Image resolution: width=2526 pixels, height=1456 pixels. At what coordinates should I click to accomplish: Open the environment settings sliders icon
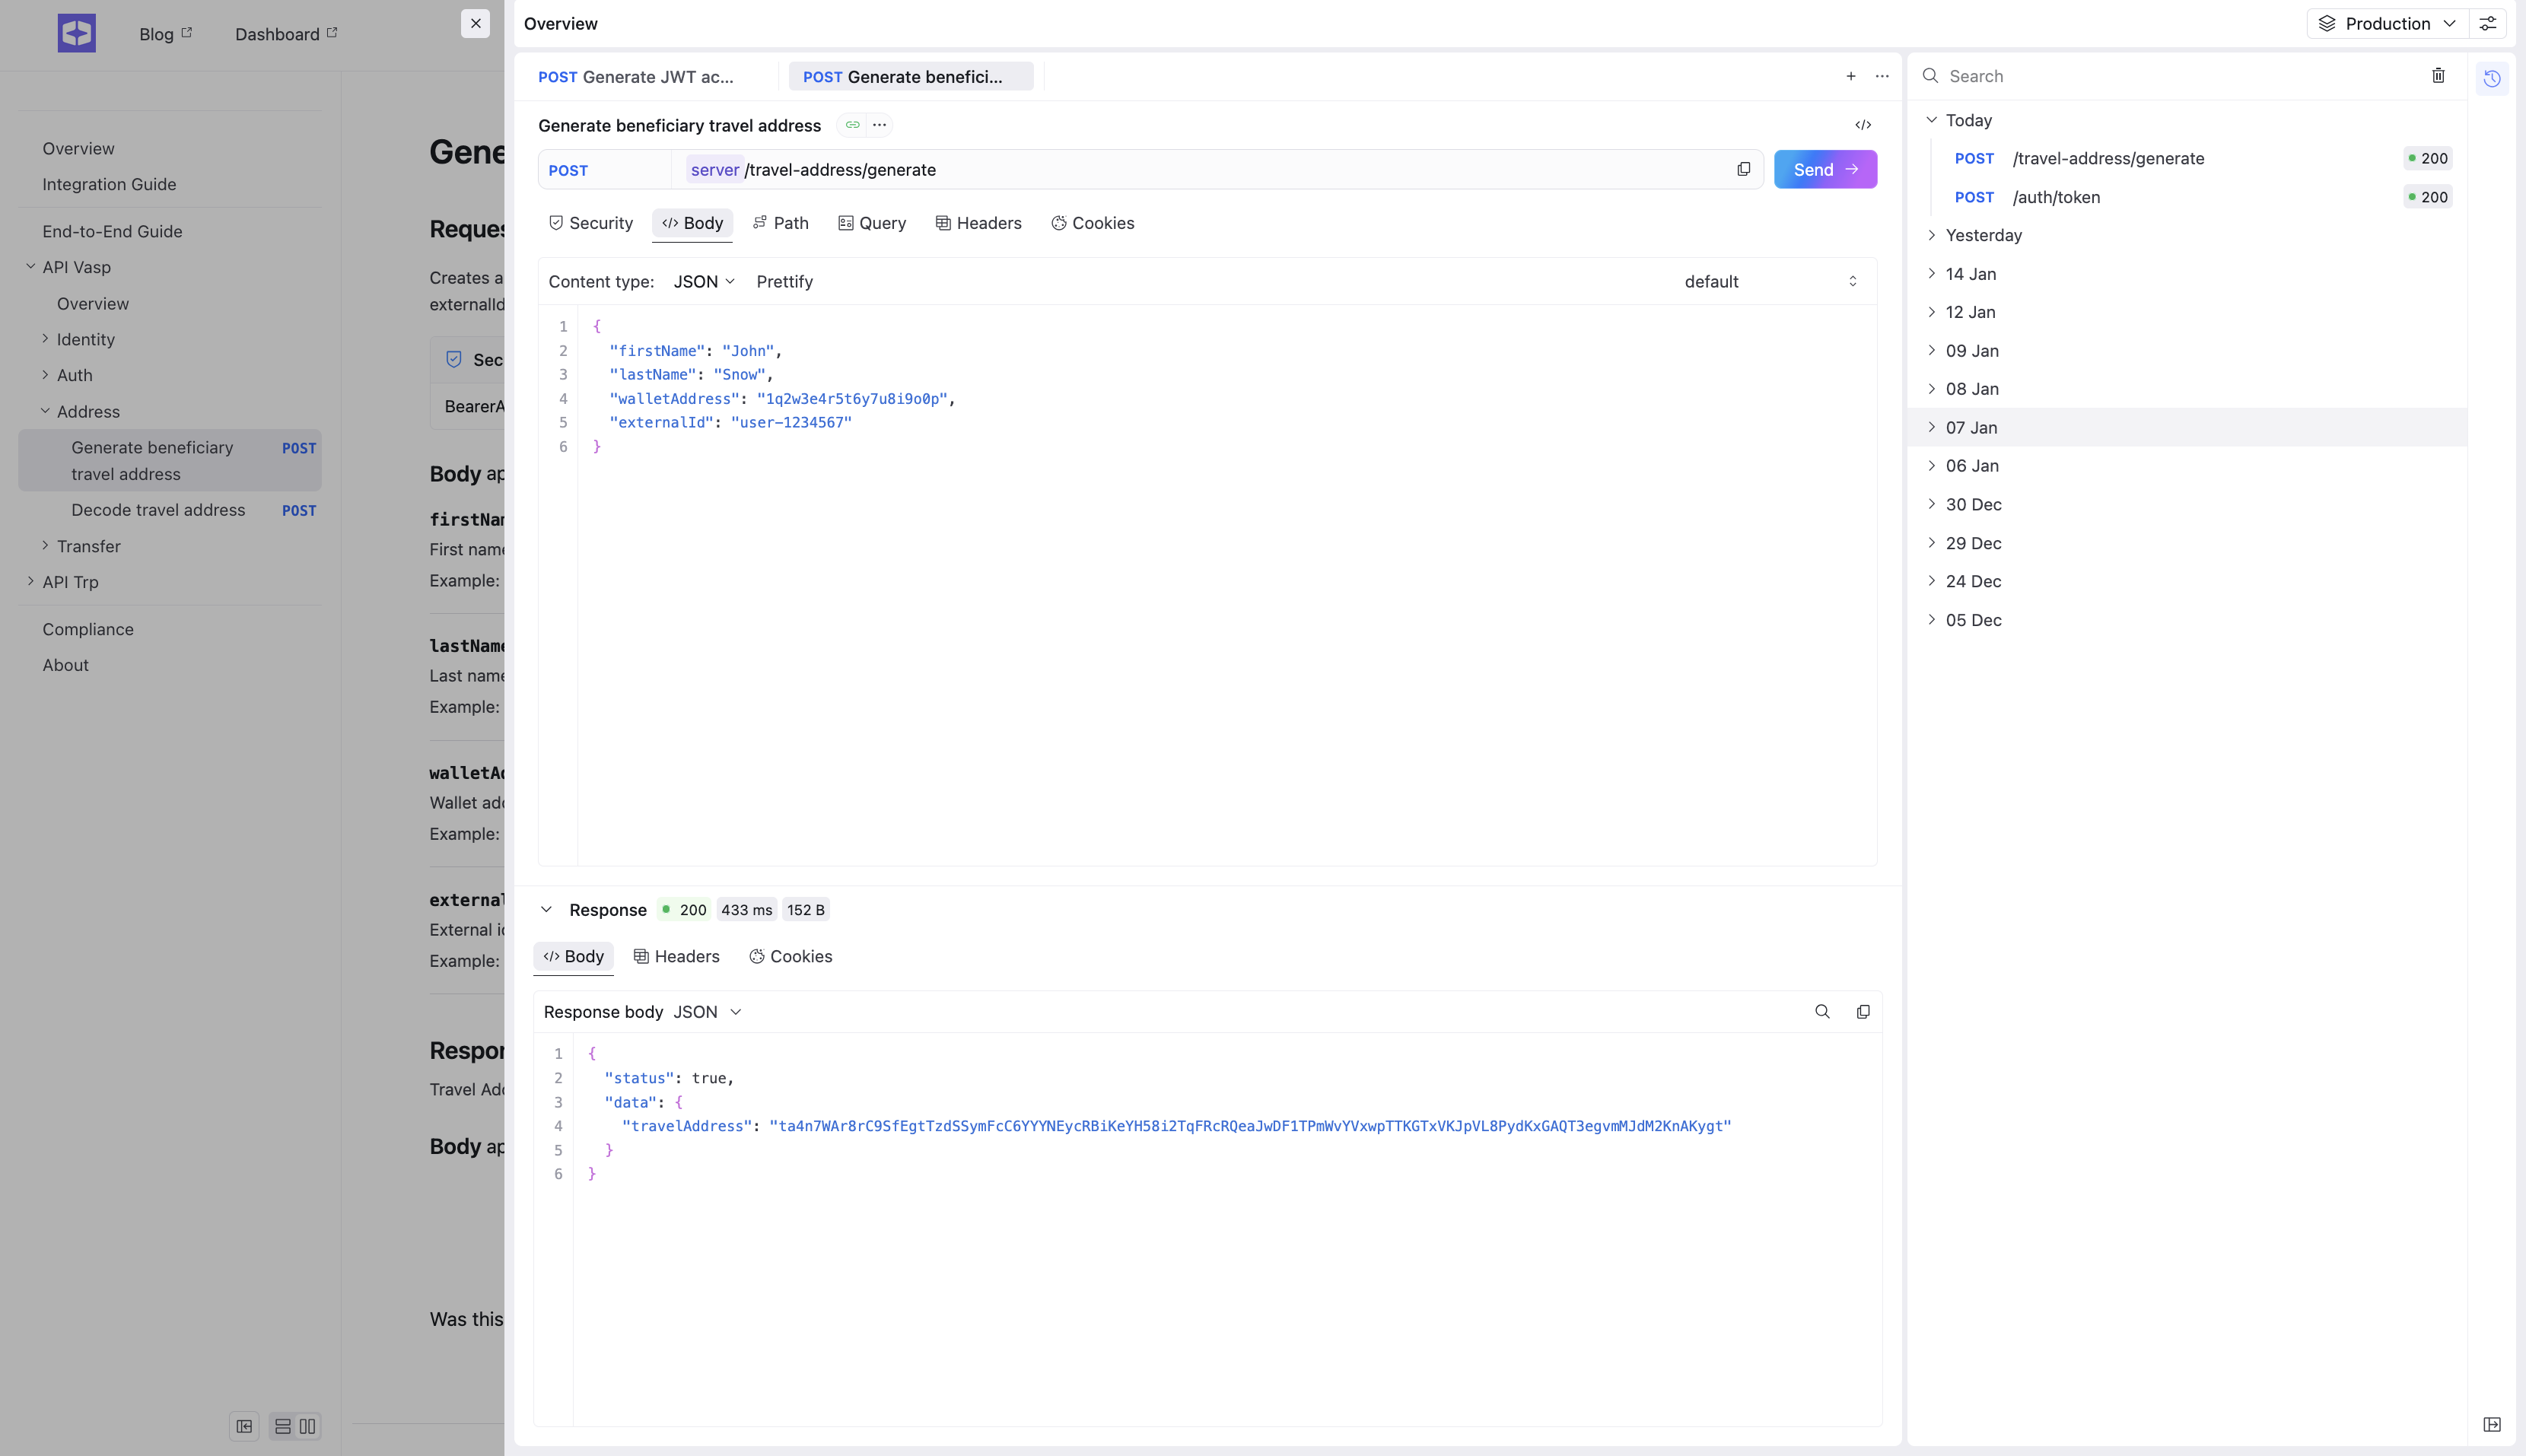[2488, 23]
